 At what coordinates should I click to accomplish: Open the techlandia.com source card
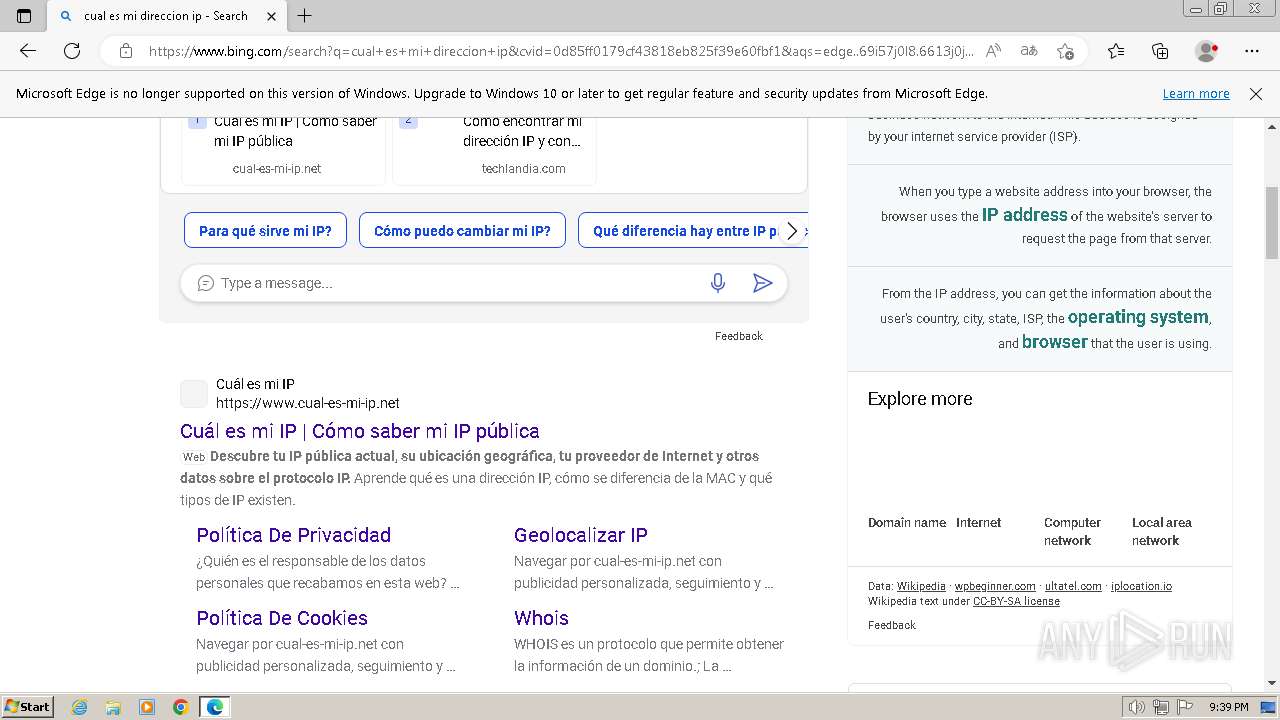495,150
